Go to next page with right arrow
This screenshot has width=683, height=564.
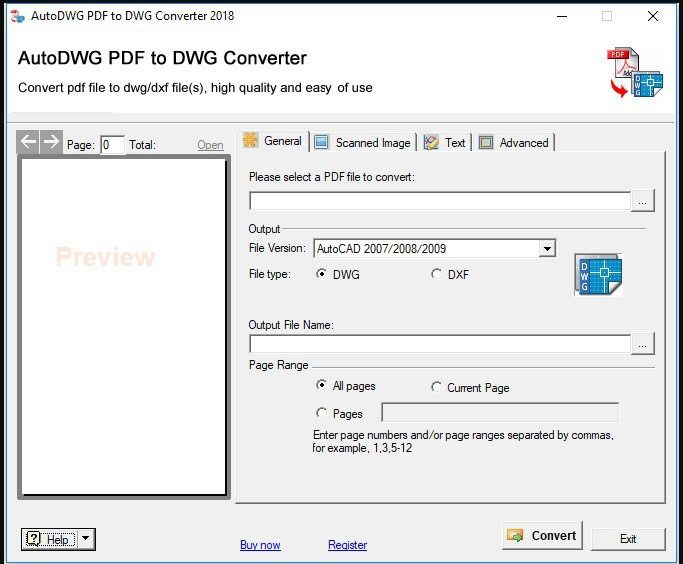click(x=51, y=142)
